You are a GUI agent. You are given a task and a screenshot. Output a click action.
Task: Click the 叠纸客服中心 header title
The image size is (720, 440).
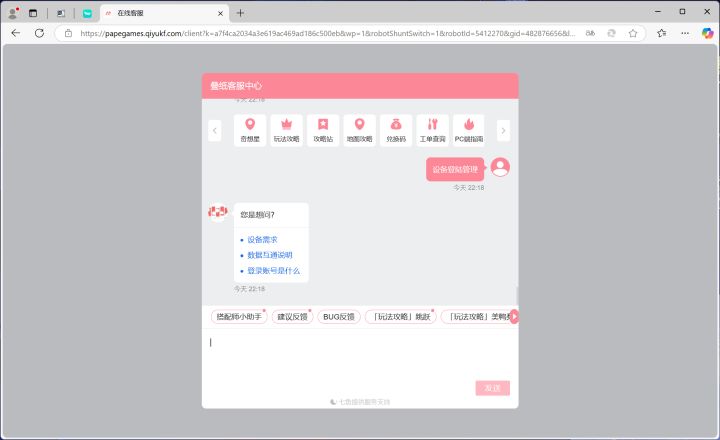coord(236,86)
